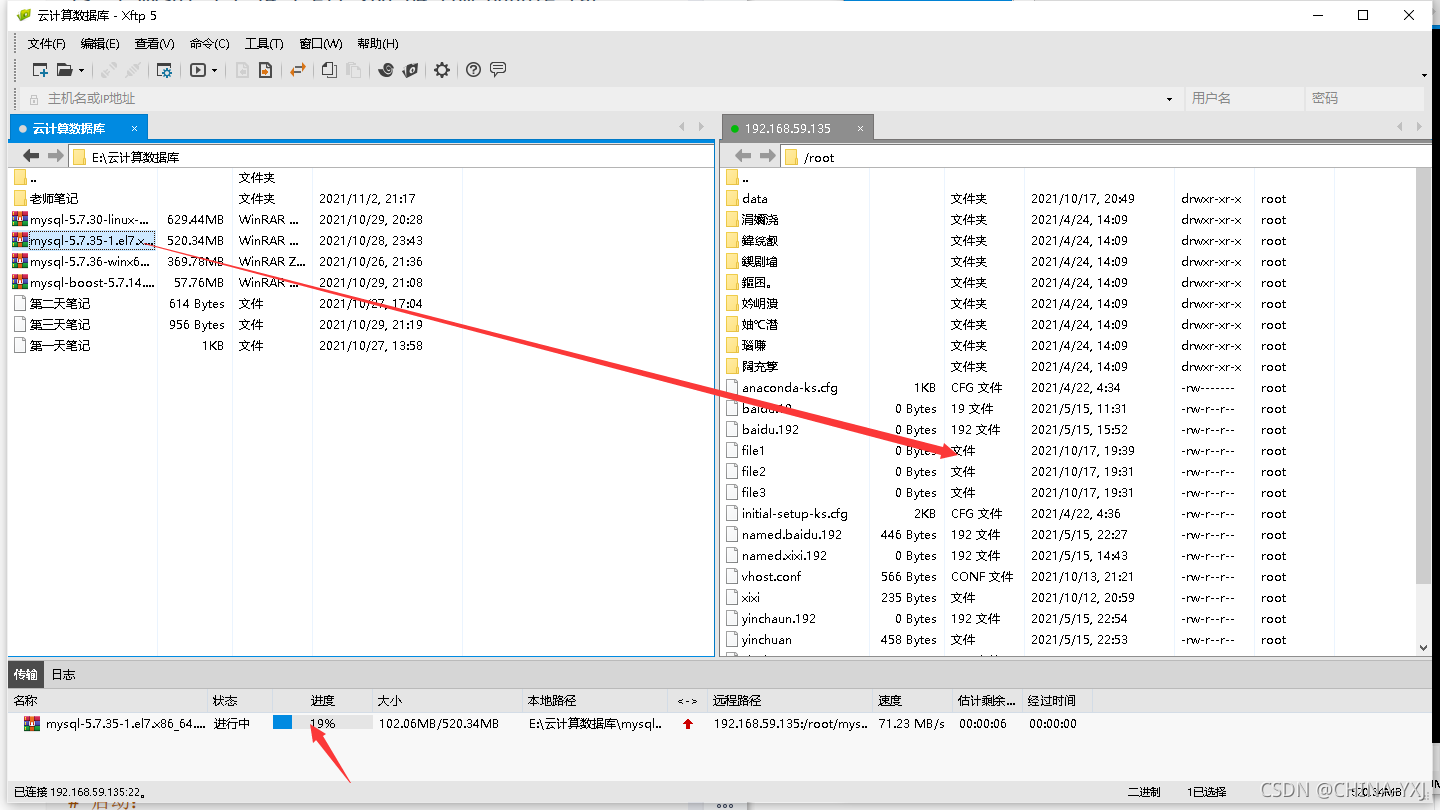The image size is (1440, 810).
Task: Open the 查看(V) menu
Action: pyautogui.click(x=154, y=44)
